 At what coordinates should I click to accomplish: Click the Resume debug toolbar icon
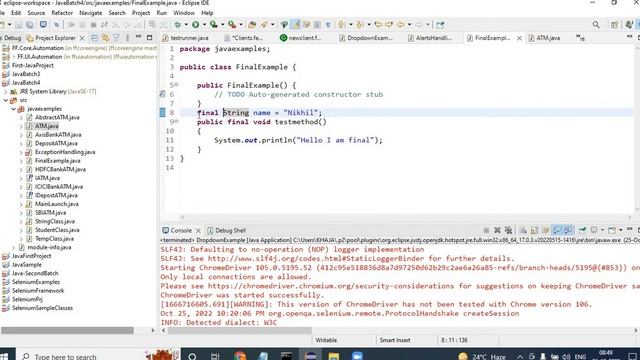pos(71,25)
